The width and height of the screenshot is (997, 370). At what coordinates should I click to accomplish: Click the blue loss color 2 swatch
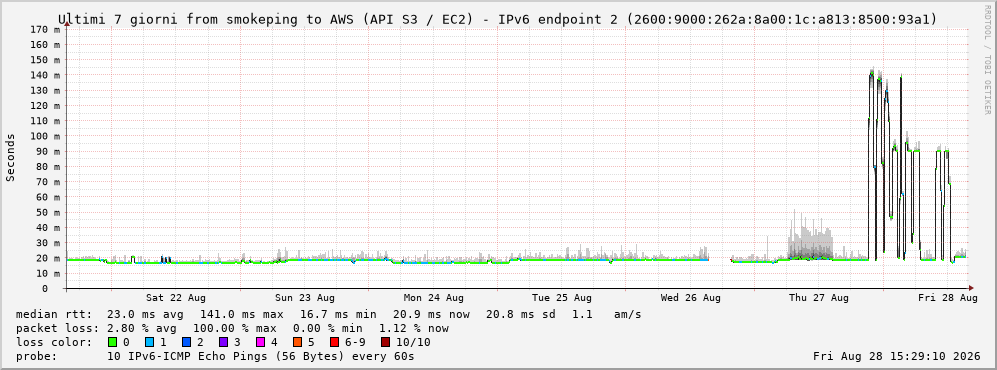[186, 342]
